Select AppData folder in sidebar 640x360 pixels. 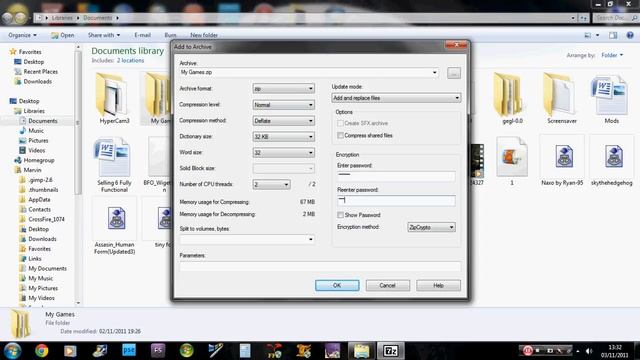39,200
